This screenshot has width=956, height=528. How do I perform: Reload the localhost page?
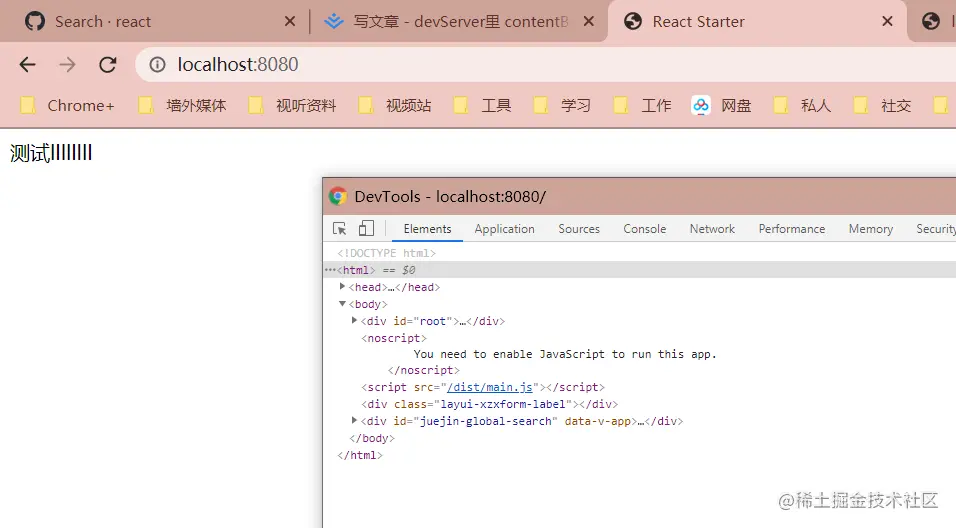pyautogui.click(x=108, y=65)
